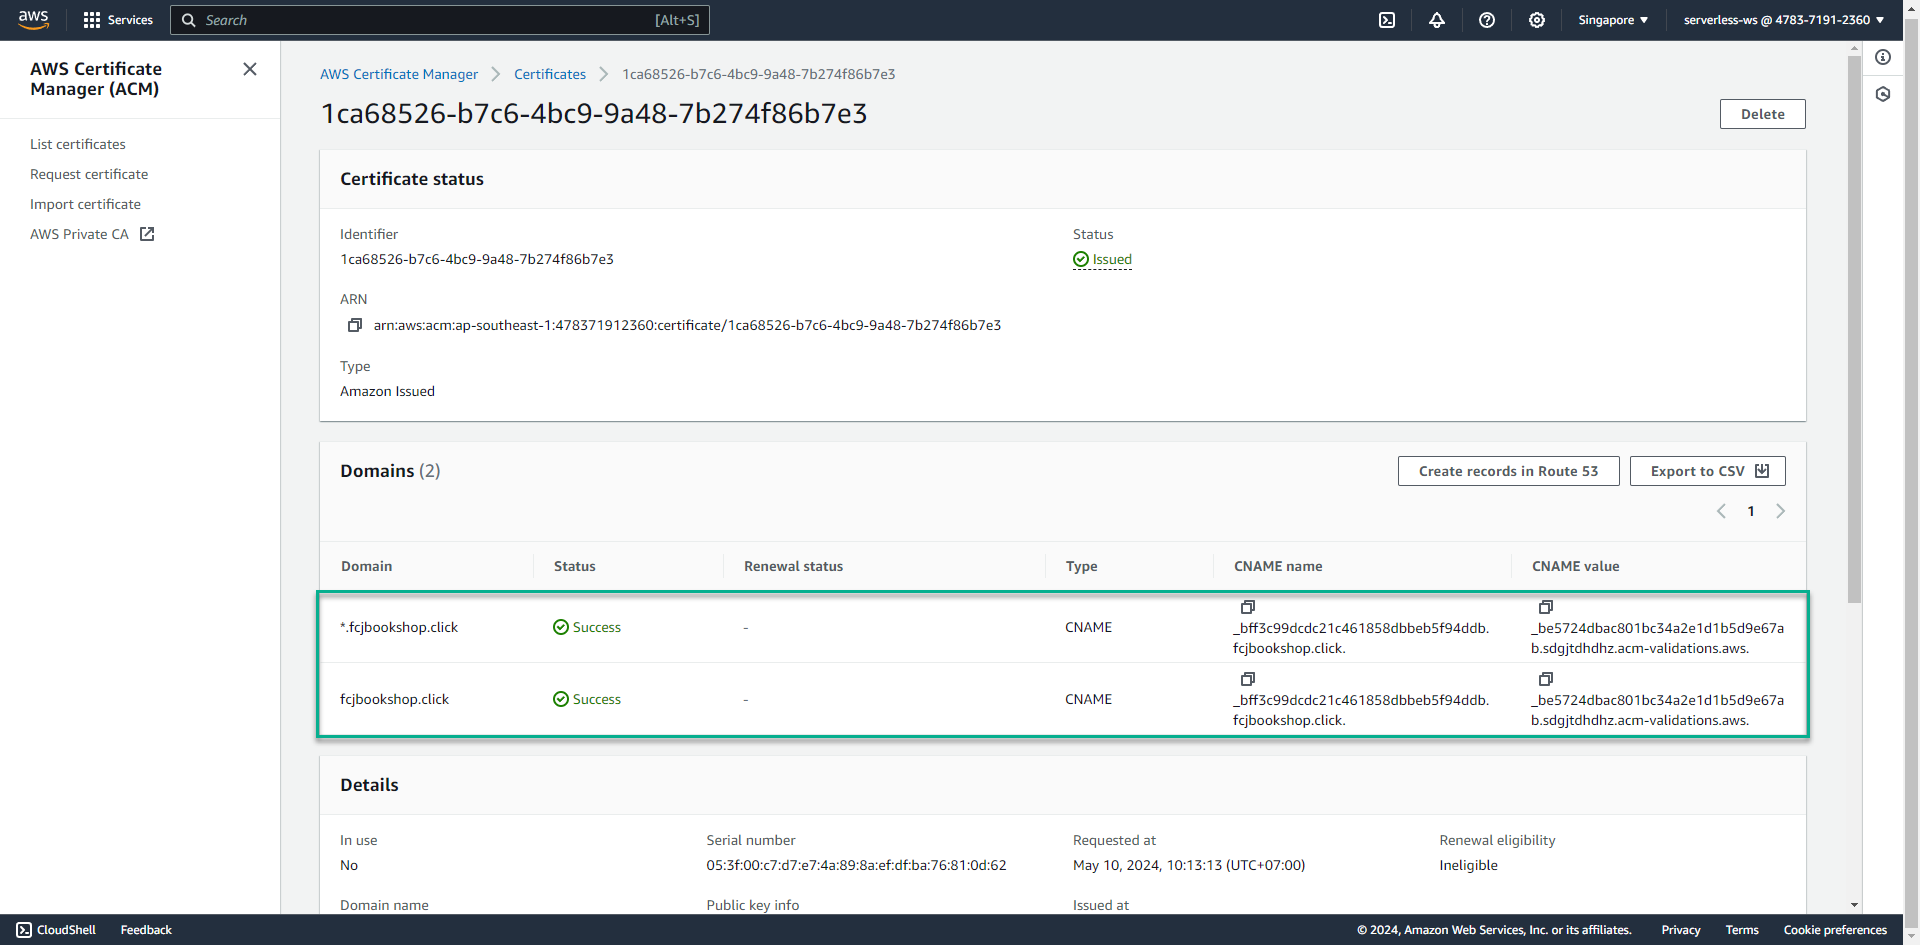Image resolution: width=1920 pixels, height=945 pixels.
Task: Click Create records in Route 53
Action: pyautogui.click(x=1508, y=471)
